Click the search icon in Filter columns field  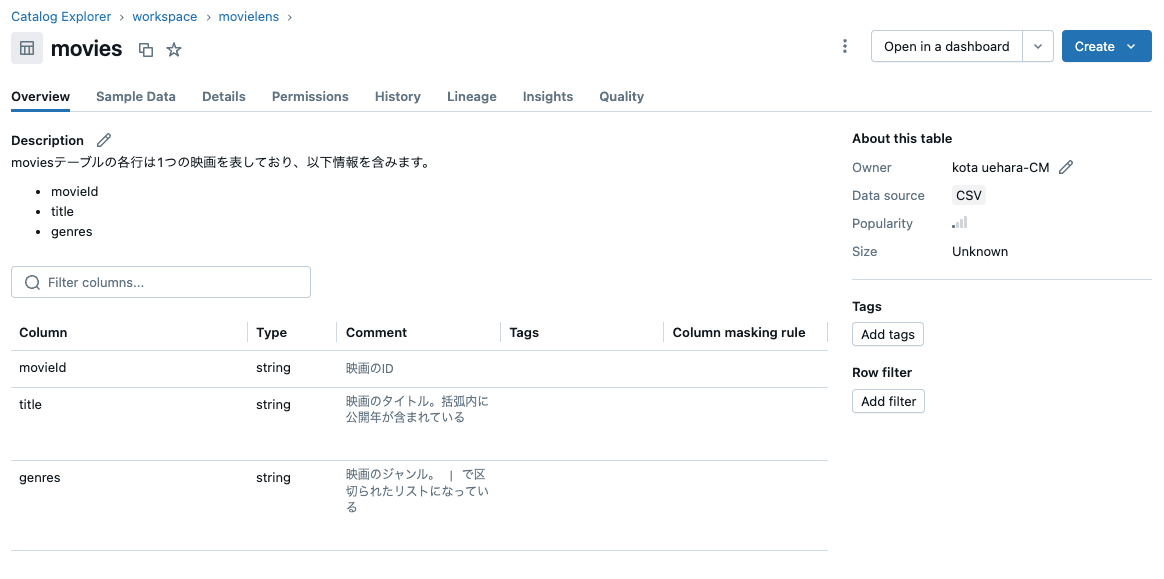tap(31, 282)
